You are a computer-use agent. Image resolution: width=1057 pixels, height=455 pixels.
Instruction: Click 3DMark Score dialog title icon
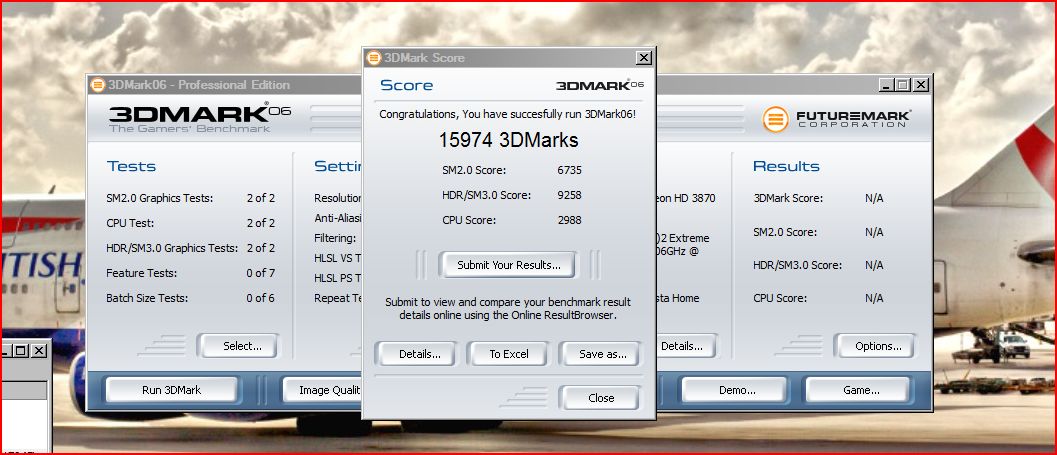click(373, 58)
